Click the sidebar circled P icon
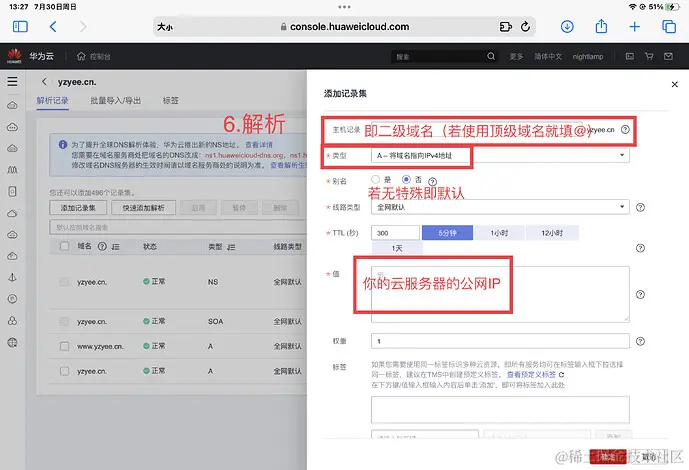 pos(12,299)
